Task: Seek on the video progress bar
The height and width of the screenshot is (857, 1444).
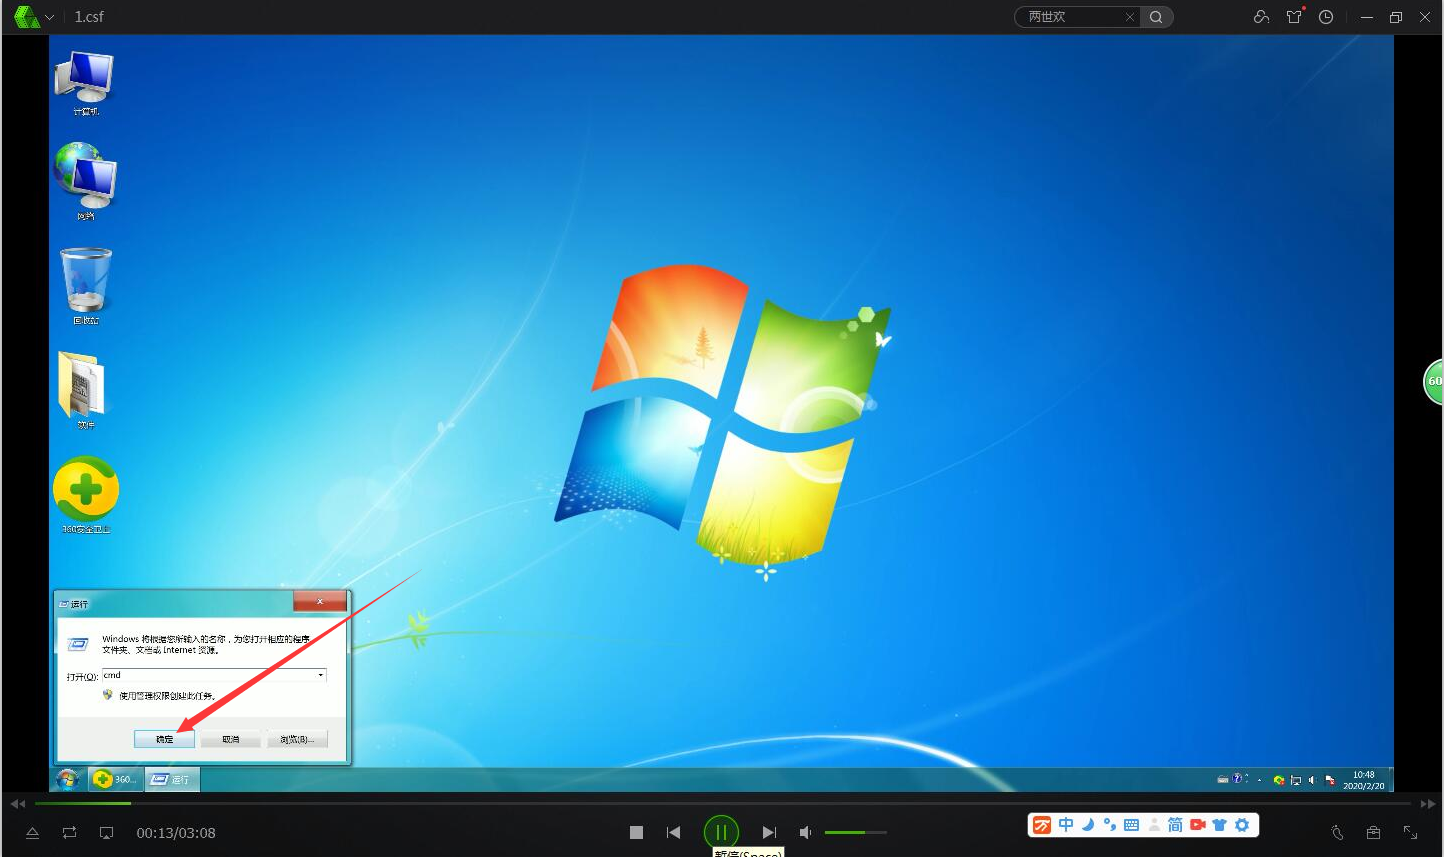Action: pyautogui.click(x=722, y=803)
